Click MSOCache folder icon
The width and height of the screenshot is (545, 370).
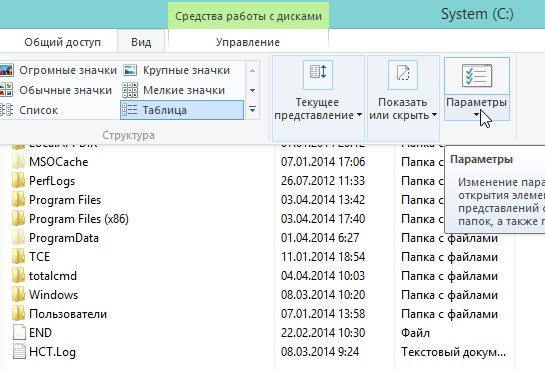click(18, 162)
